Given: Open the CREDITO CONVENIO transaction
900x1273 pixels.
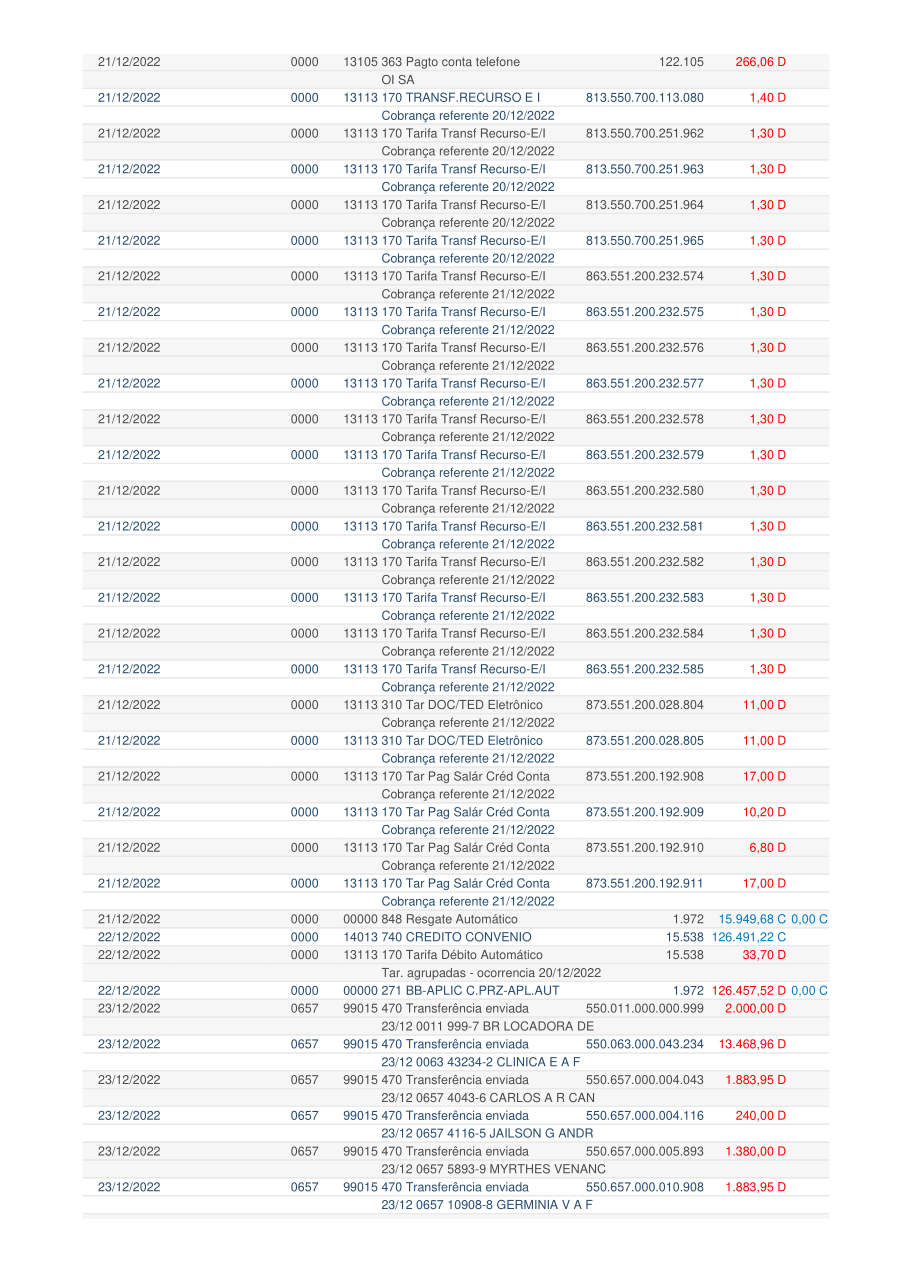Looking at the screenshot, I should pos(437,937).
